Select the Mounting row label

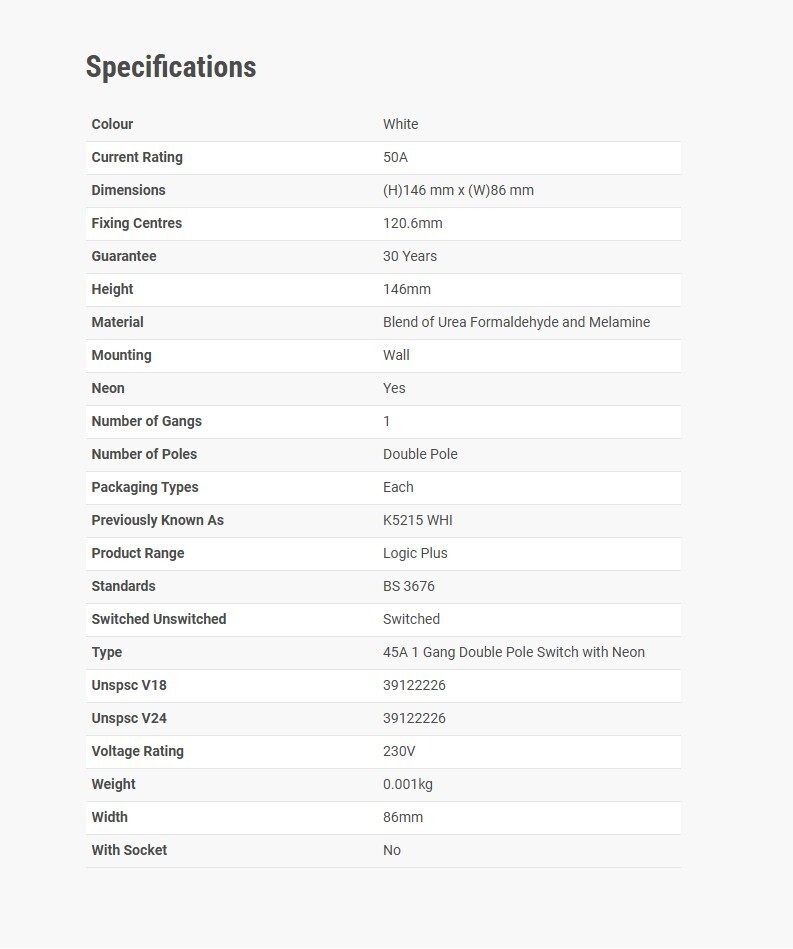pos(121,355)
